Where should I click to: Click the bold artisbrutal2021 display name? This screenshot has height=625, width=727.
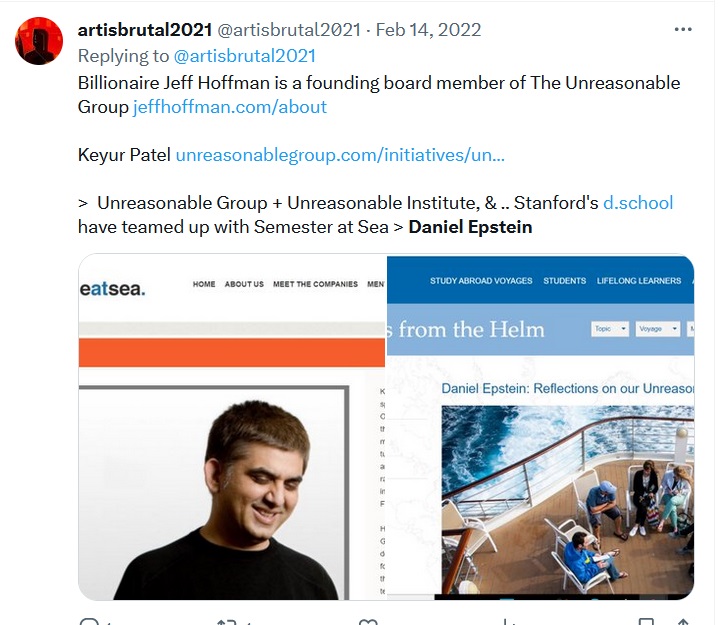(x=145, y=30)
